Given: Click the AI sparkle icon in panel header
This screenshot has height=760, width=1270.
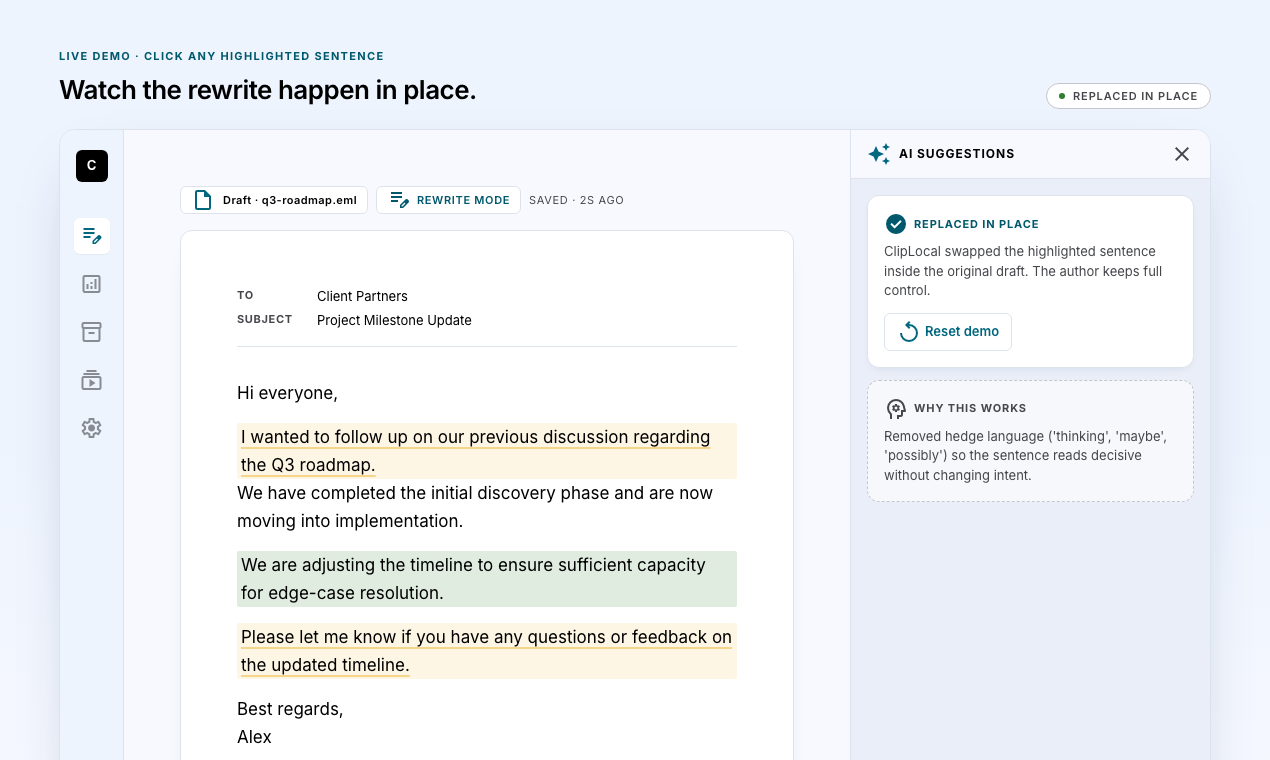Looking at the screenshot, I should tap(879, 154).
